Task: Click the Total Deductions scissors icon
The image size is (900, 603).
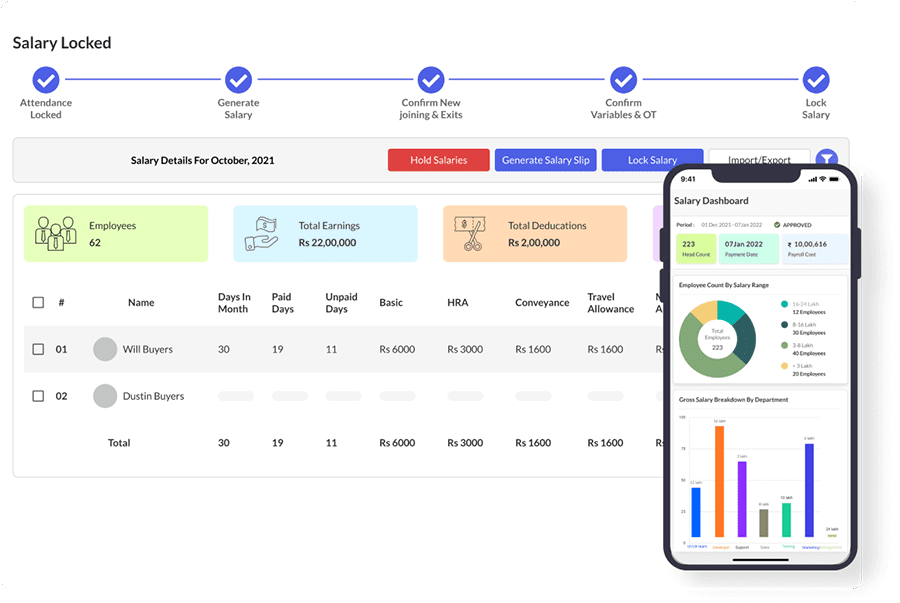Action: tap(470, 234)
